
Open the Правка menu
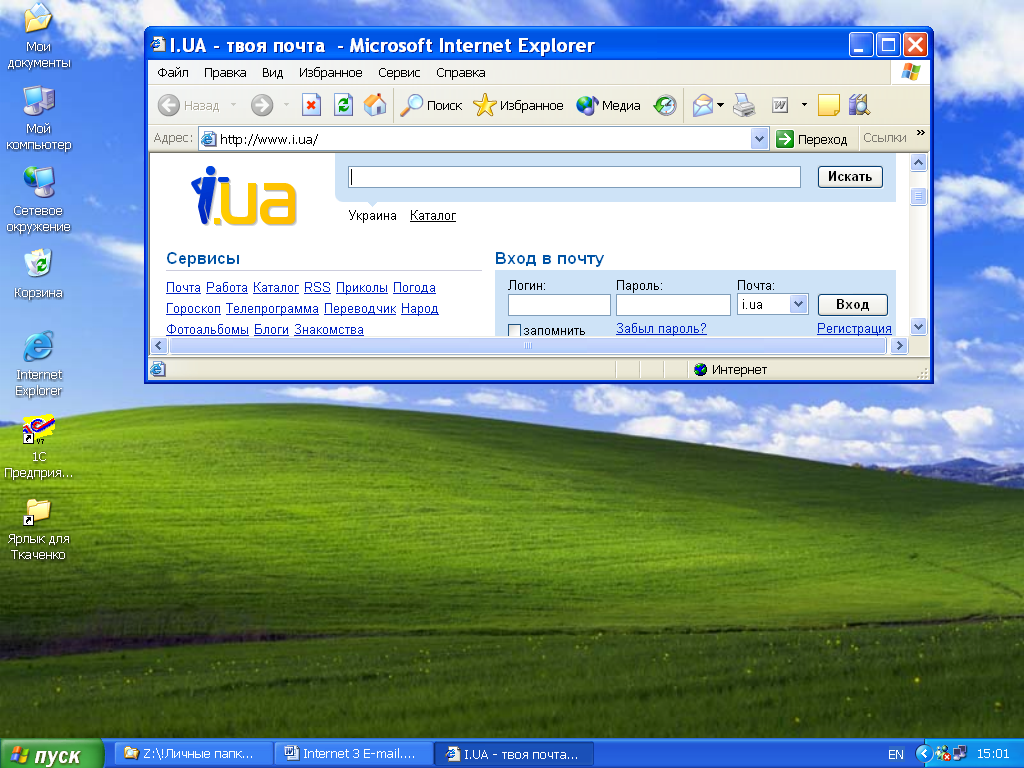coord(225,72)
